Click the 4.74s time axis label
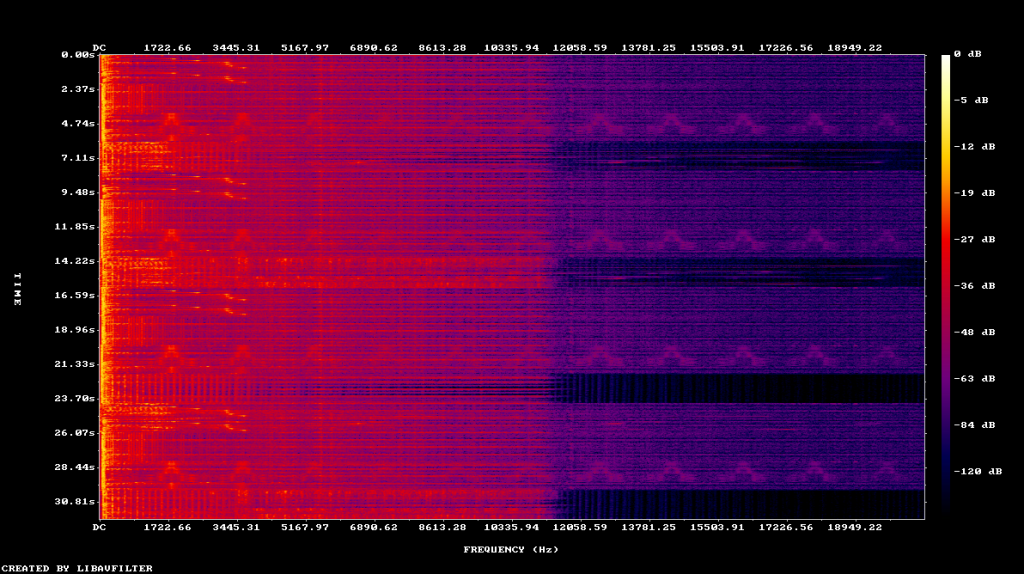Image resolution: width=1024 pixels, height=574 pixels. click(78, 123)
